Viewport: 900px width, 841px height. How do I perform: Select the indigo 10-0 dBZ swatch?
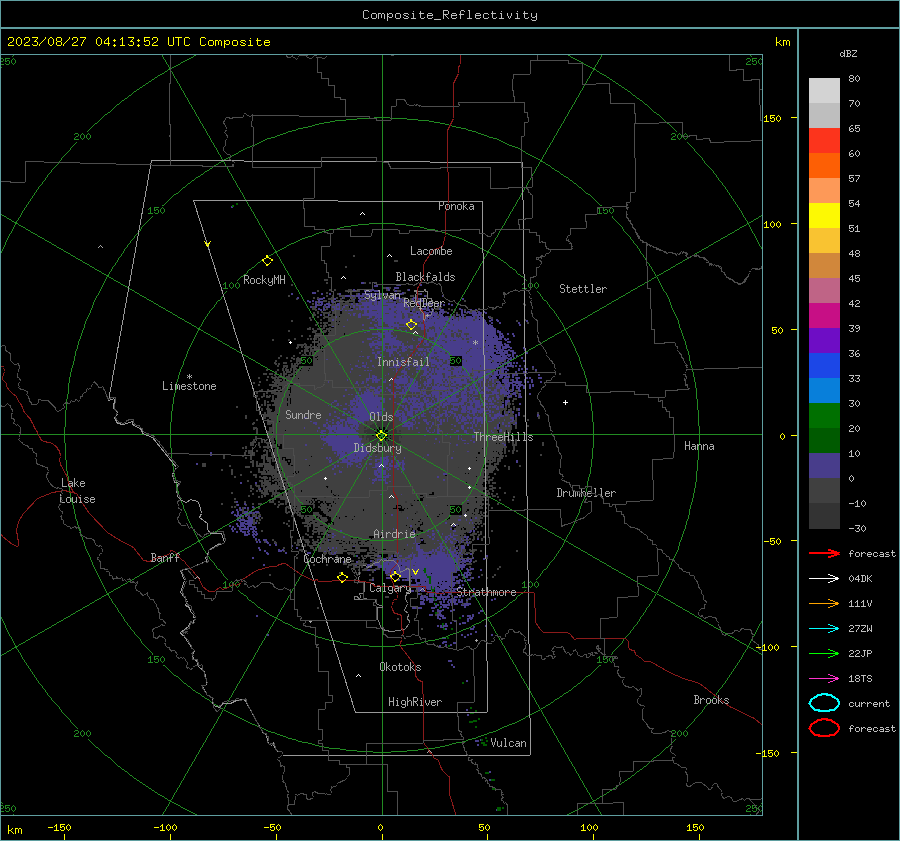coord(824,465)
